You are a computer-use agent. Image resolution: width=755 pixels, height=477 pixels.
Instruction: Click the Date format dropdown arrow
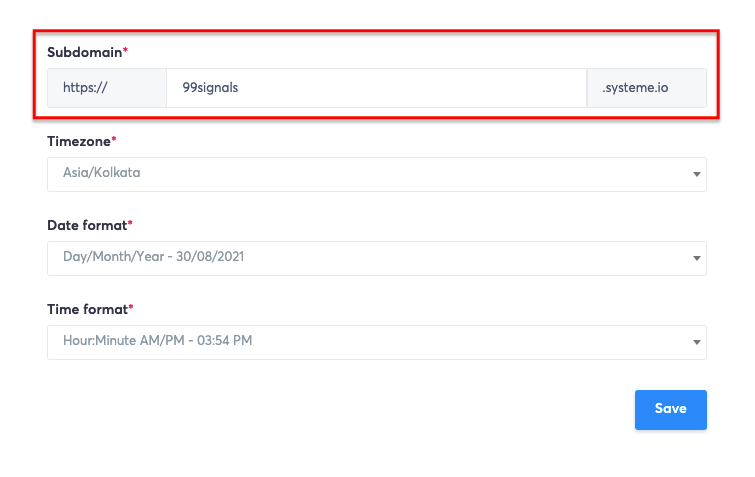696,258
